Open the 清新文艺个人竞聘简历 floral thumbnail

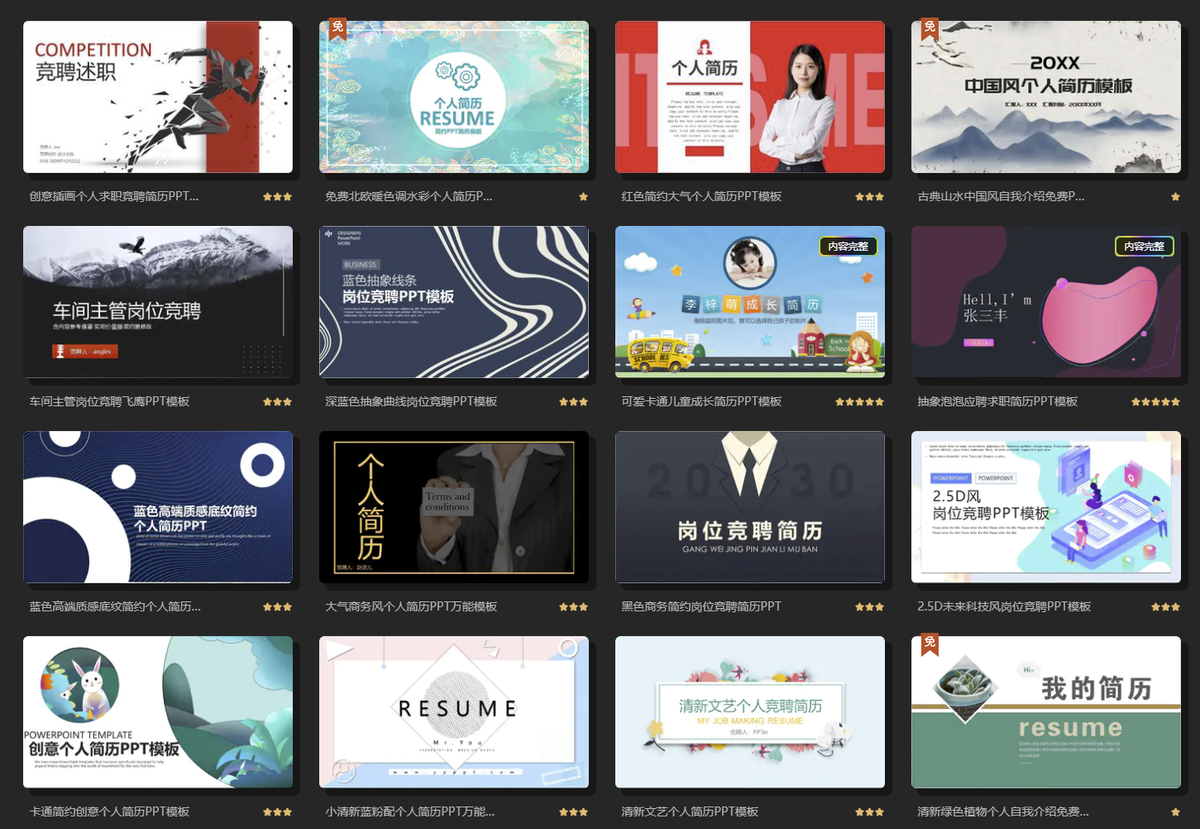click(750, 712)
